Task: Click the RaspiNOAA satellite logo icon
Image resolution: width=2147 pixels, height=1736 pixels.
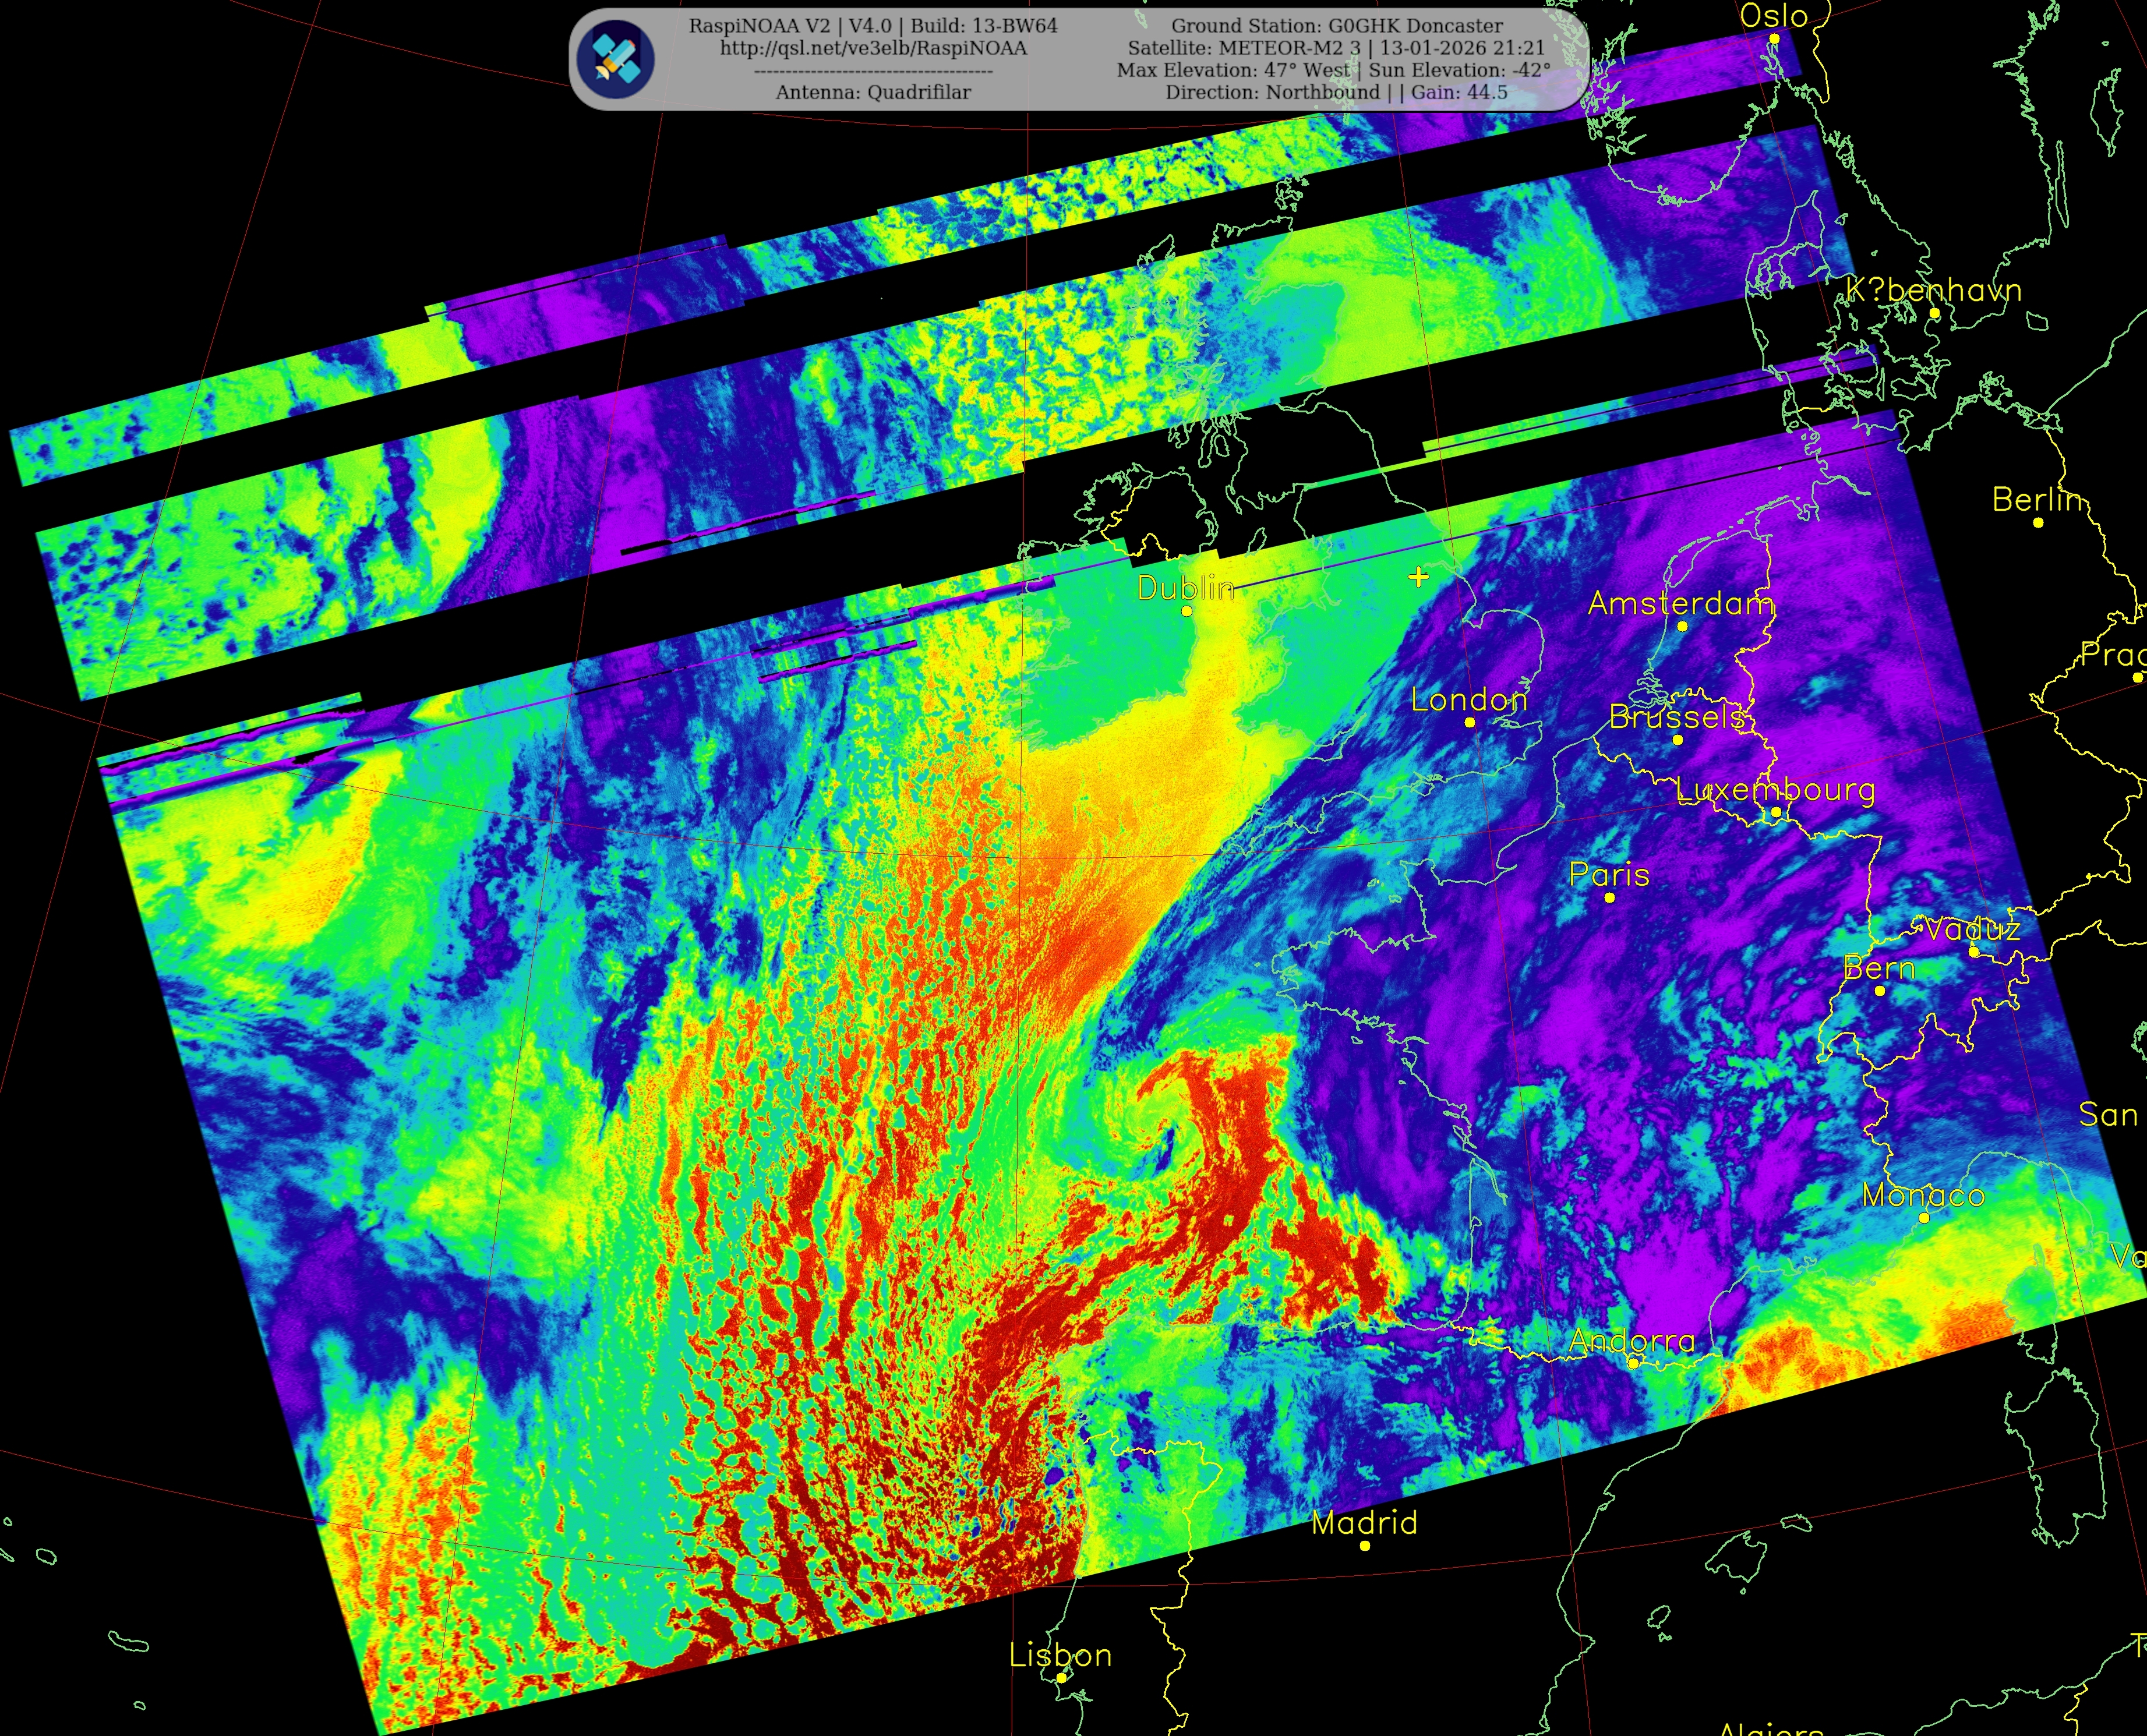Action: (616, 59)
